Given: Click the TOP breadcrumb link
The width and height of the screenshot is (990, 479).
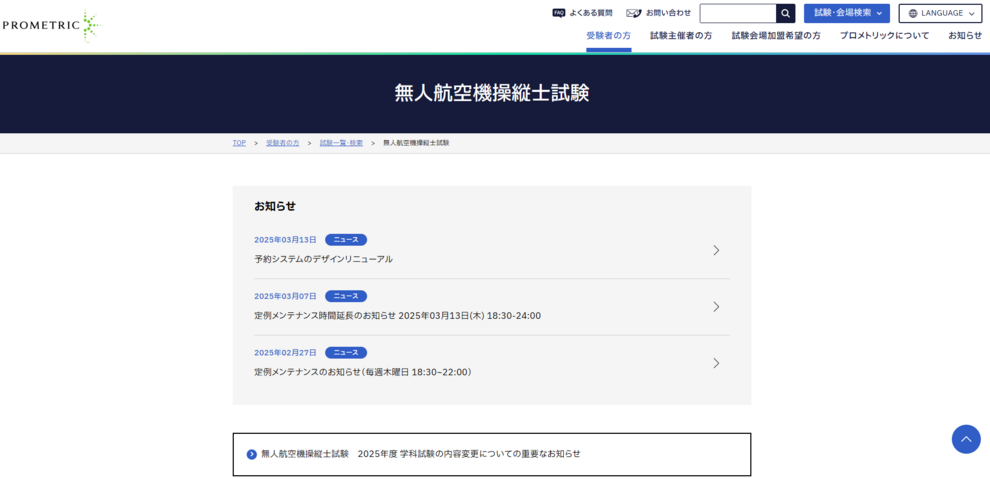Looking at the screenshot, I should 239,143.
